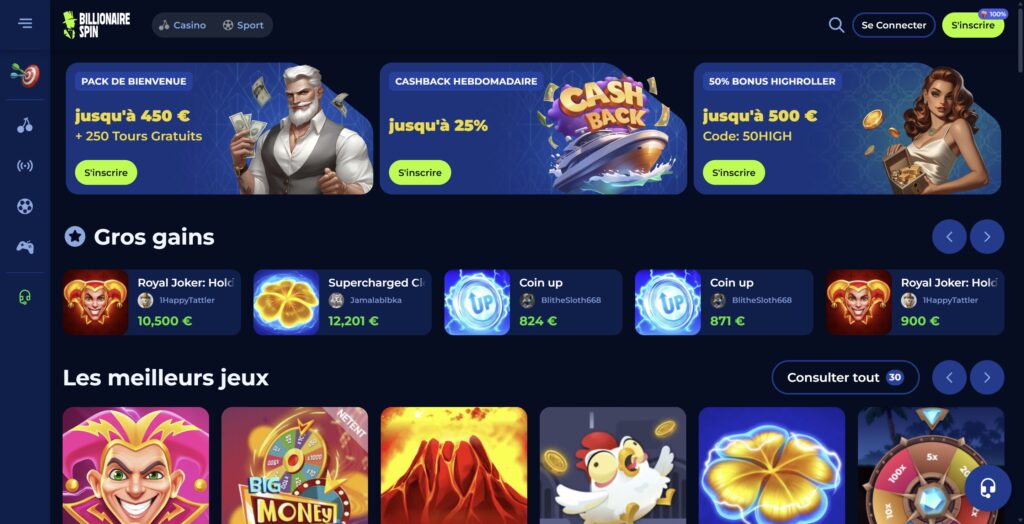
Task: Click Consulter tout 30 button
Action: [845, 378]
